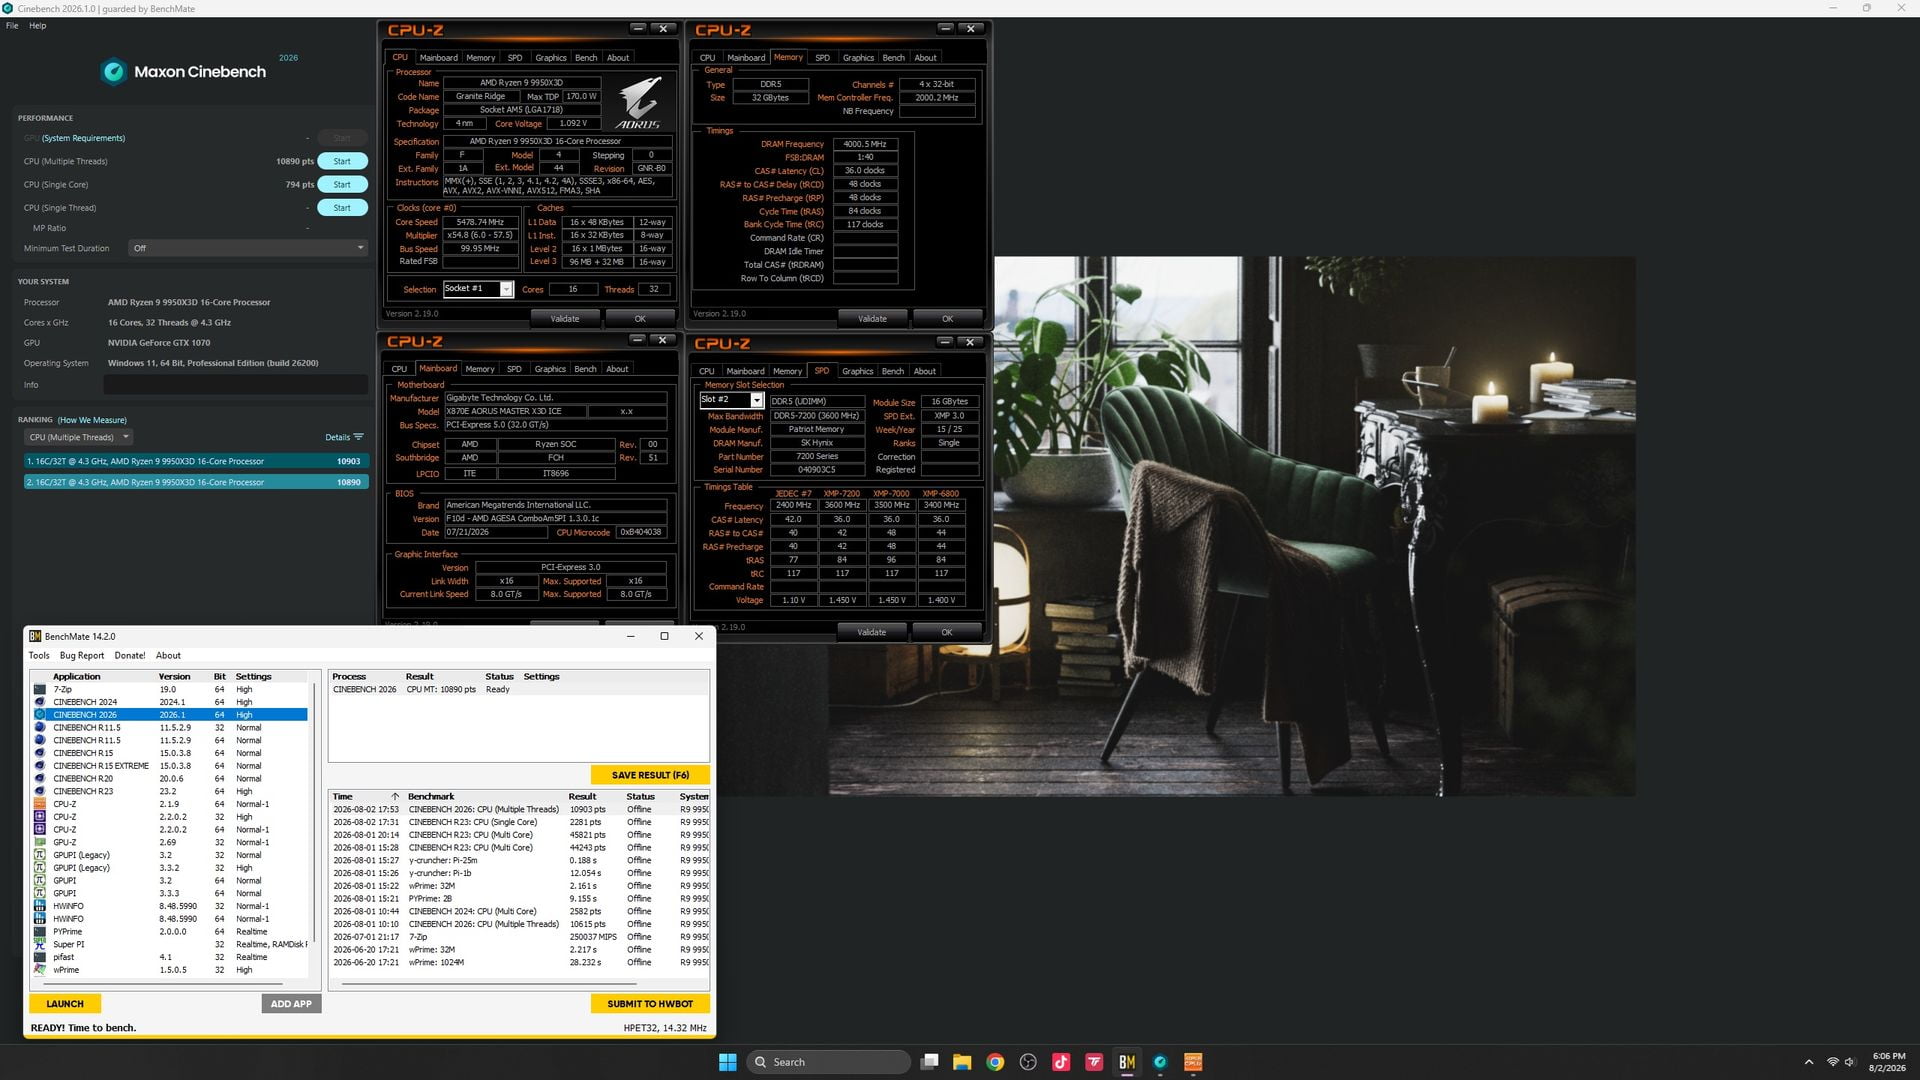1920x1080 pixels.
Task: Open the Windows Start menu
Action: click(x=728, y=1062)
